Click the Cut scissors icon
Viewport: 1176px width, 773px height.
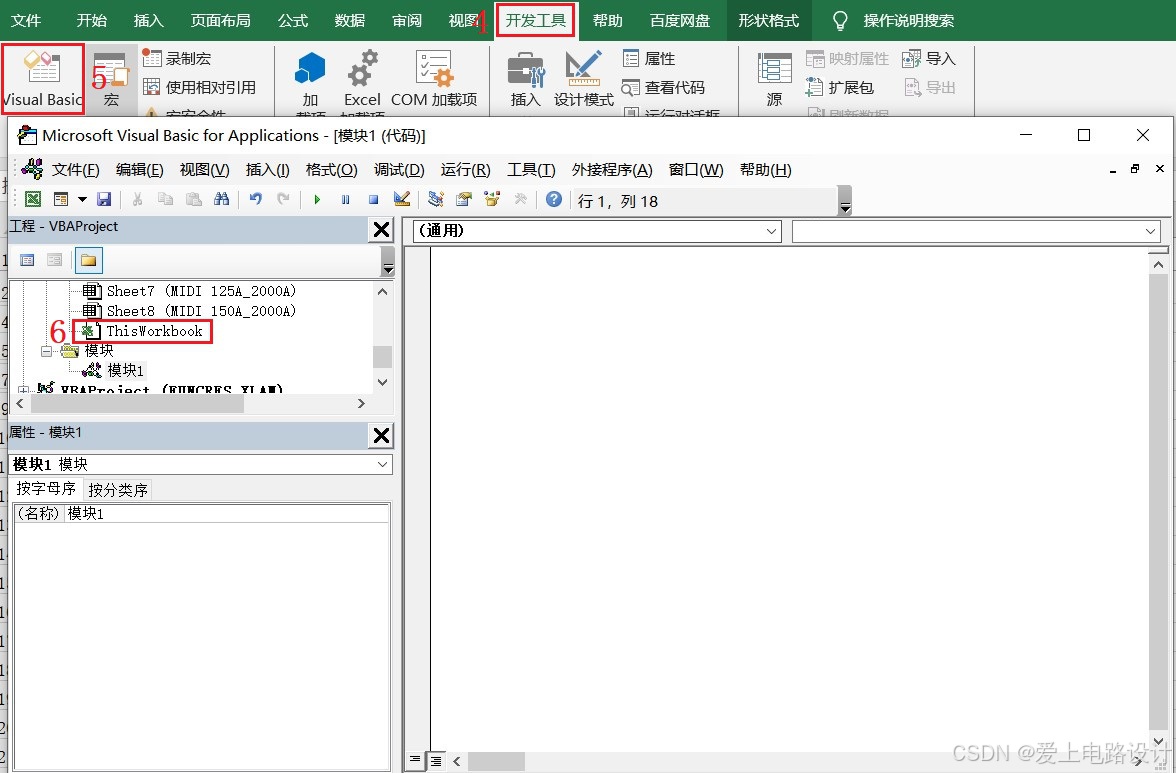coord(137,199)
